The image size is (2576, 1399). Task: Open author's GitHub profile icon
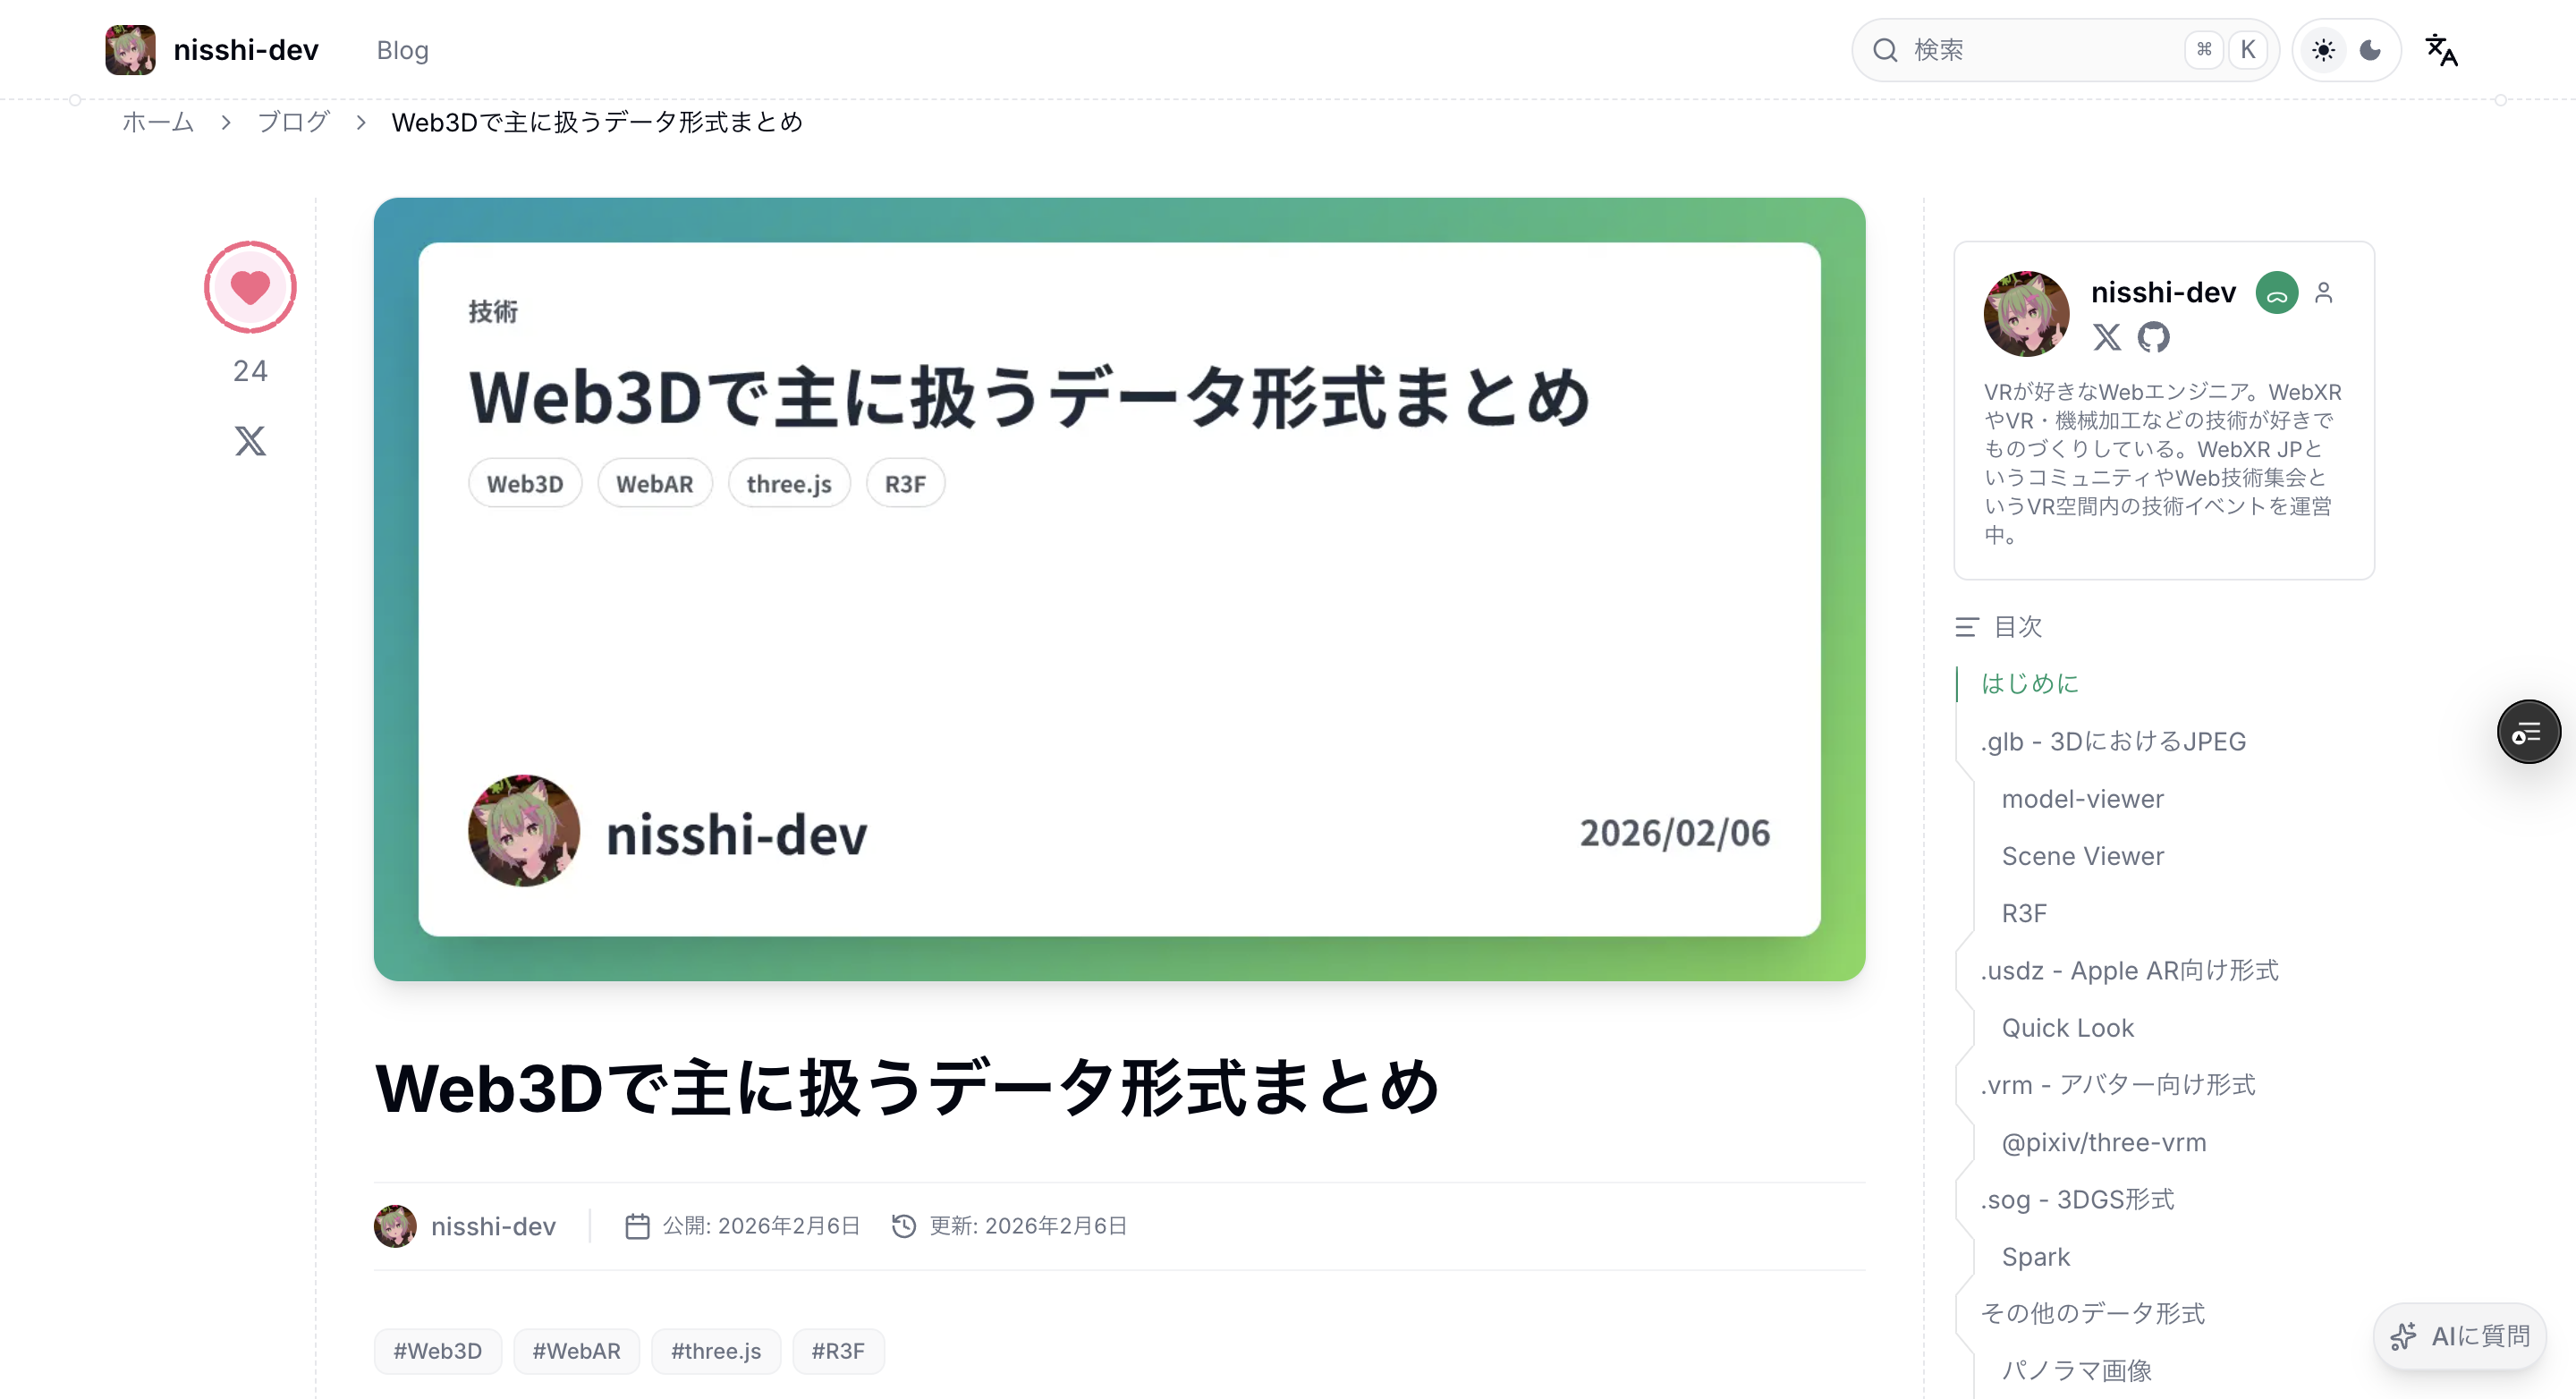(x=2153, y=338)
